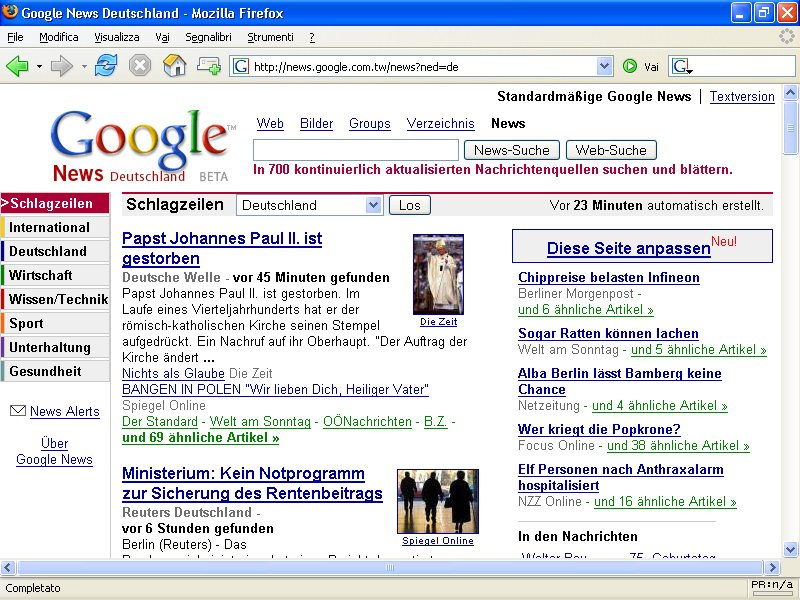Open the Strumenti menu

tap(270, 37)
